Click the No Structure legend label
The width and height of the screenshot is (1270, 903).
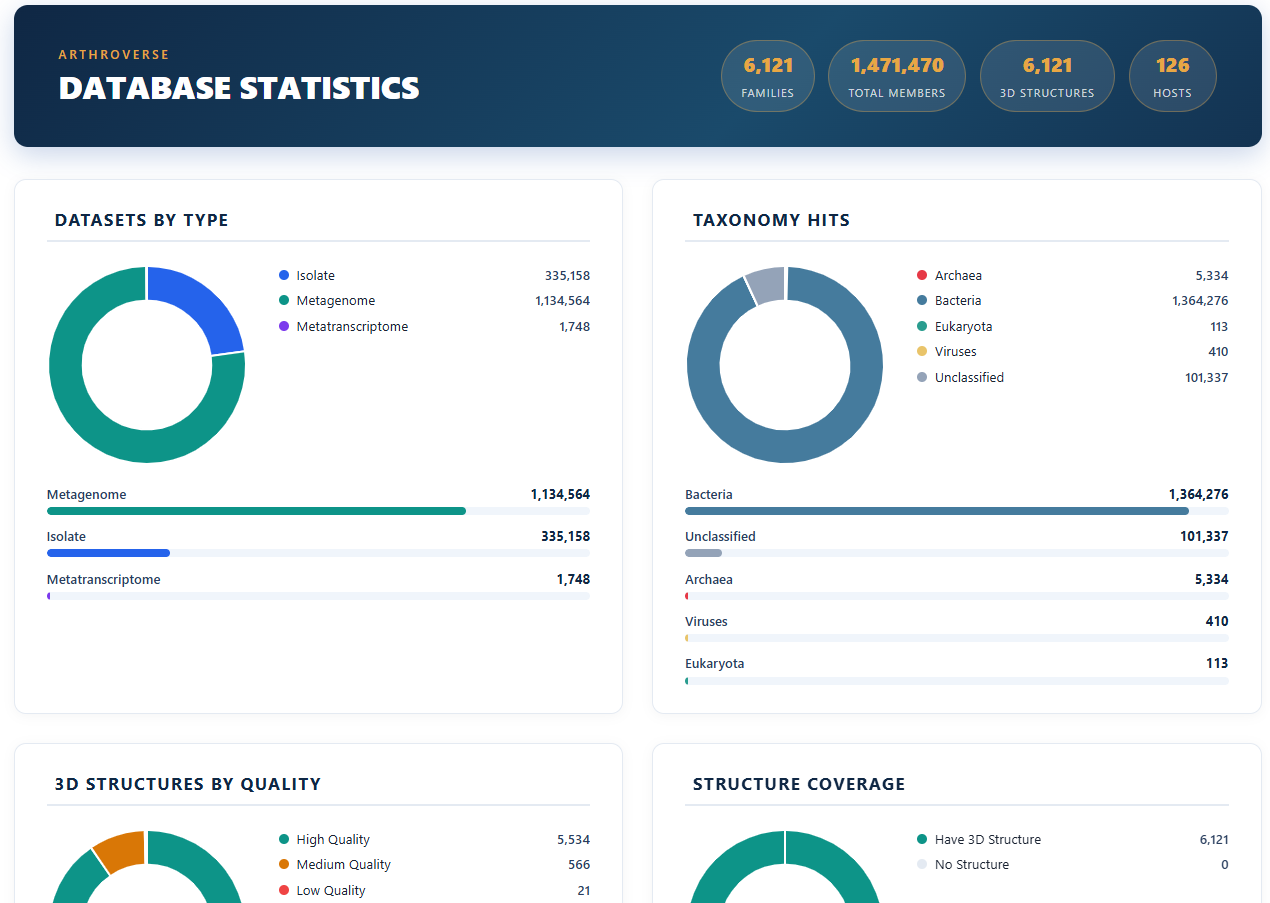coord(972,864)
